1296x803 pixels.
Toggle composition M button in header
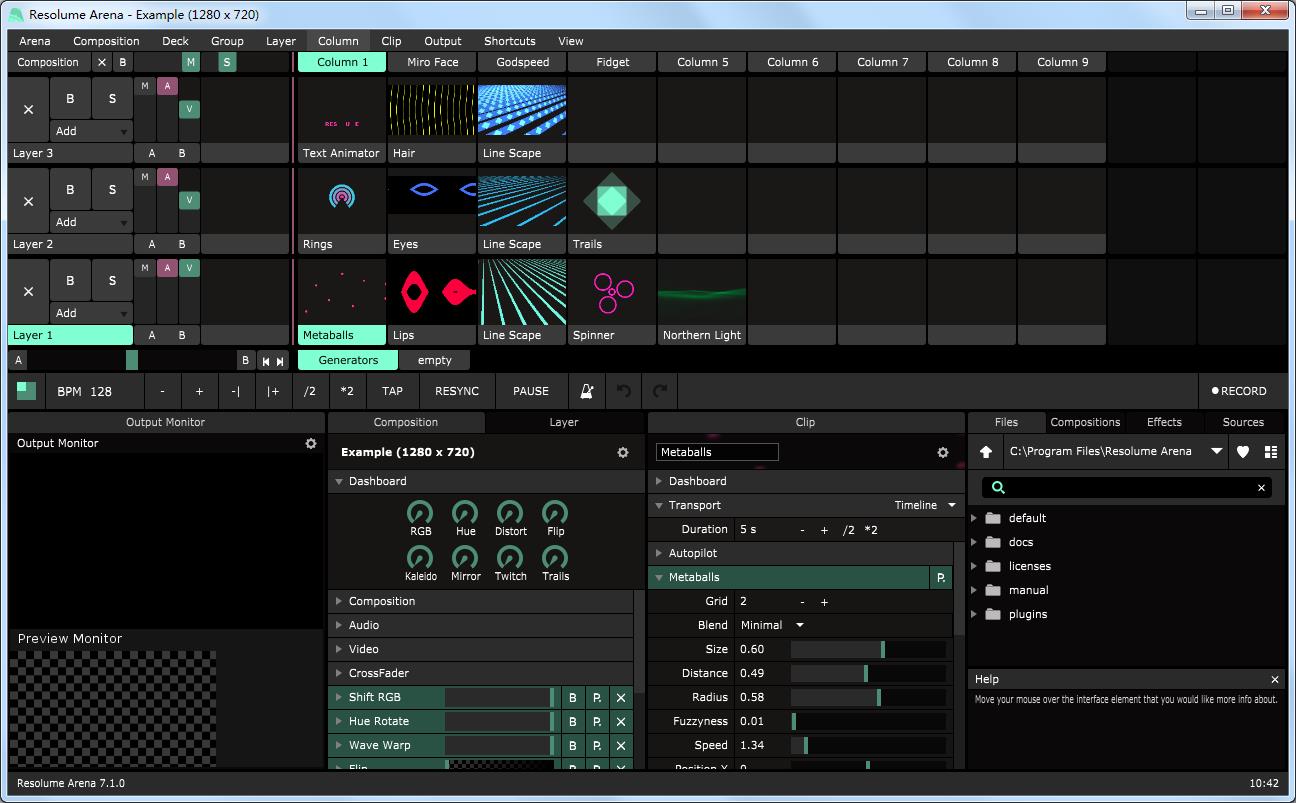pos(190,62)
